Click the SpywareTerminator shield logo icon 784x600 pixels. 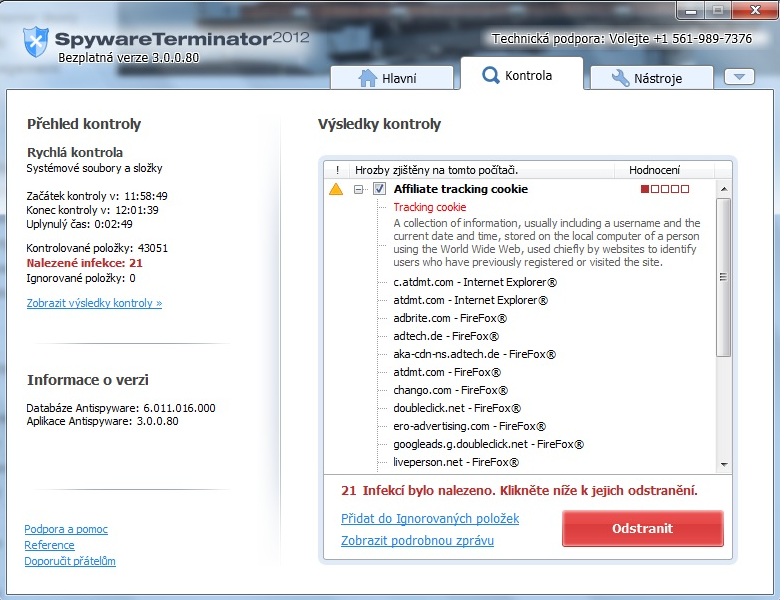[36, 41]
